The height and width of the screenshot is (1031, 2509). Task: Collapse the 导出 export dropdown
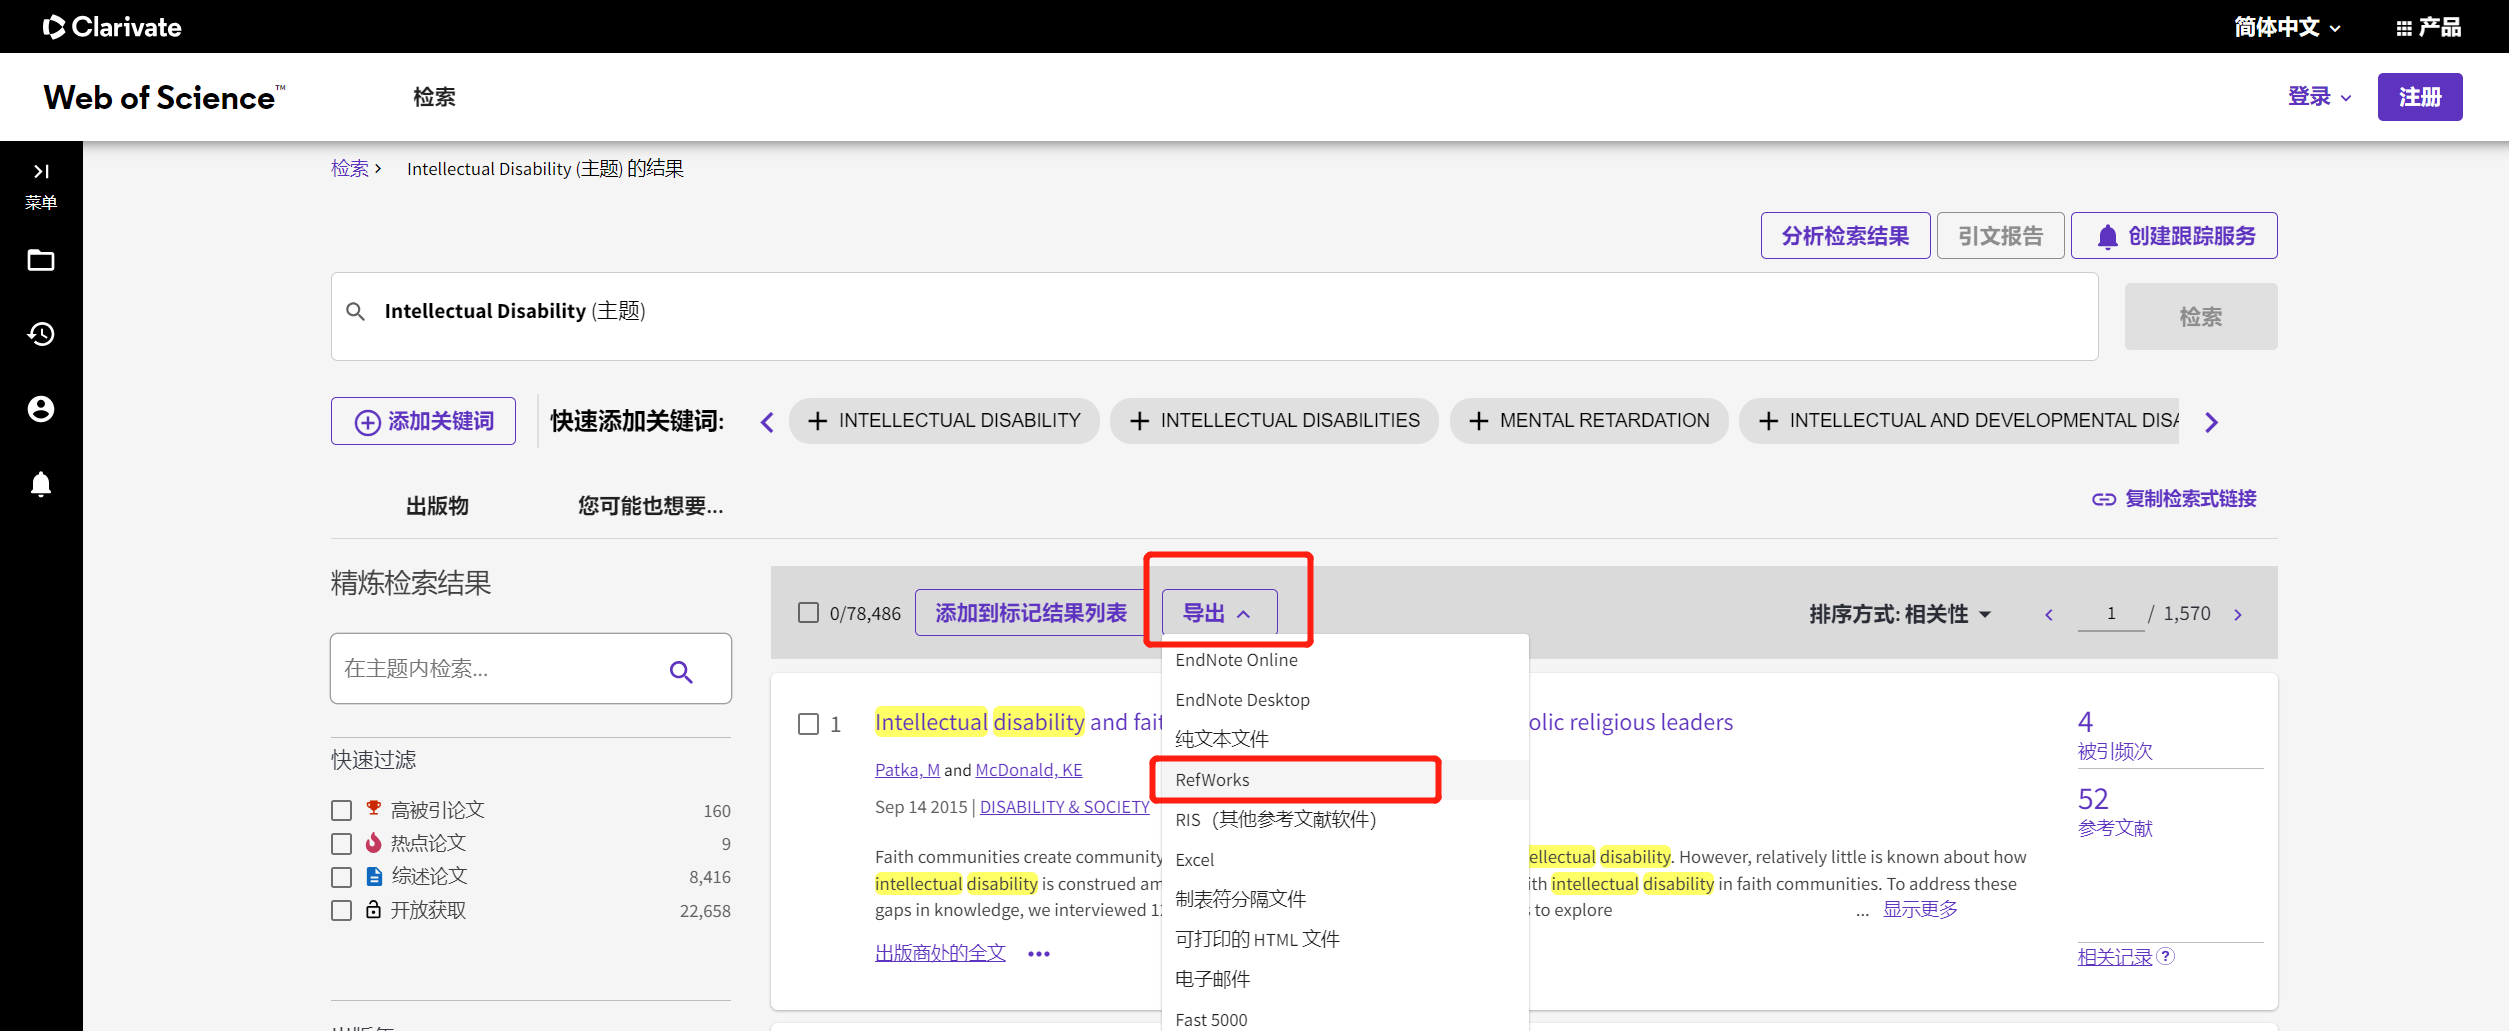(1216, 612)
